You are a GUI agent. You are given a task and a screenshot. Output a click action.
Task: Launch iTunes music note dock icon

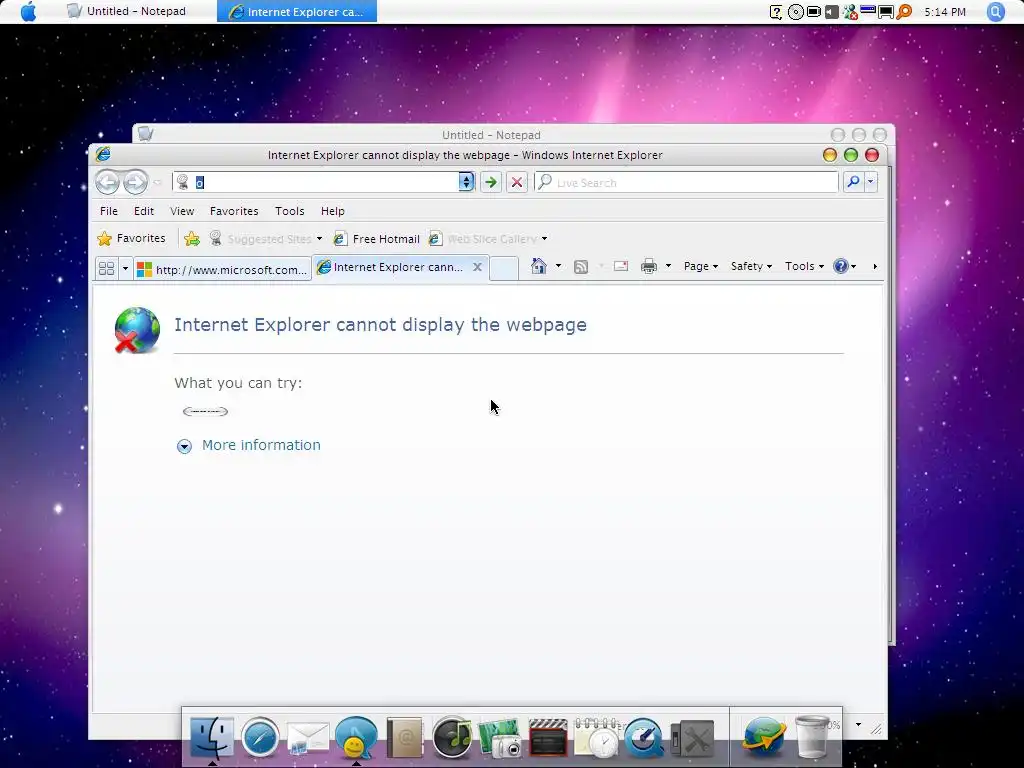[x=452, y=738]
